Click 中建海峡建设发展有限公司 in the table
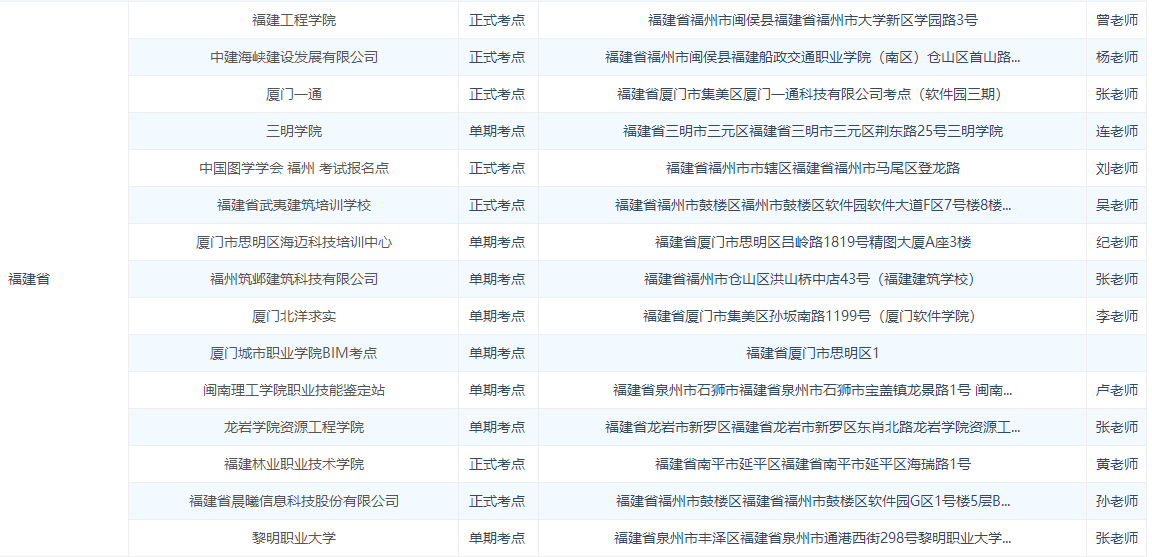1152x557 pixels. tap(294, 57)
